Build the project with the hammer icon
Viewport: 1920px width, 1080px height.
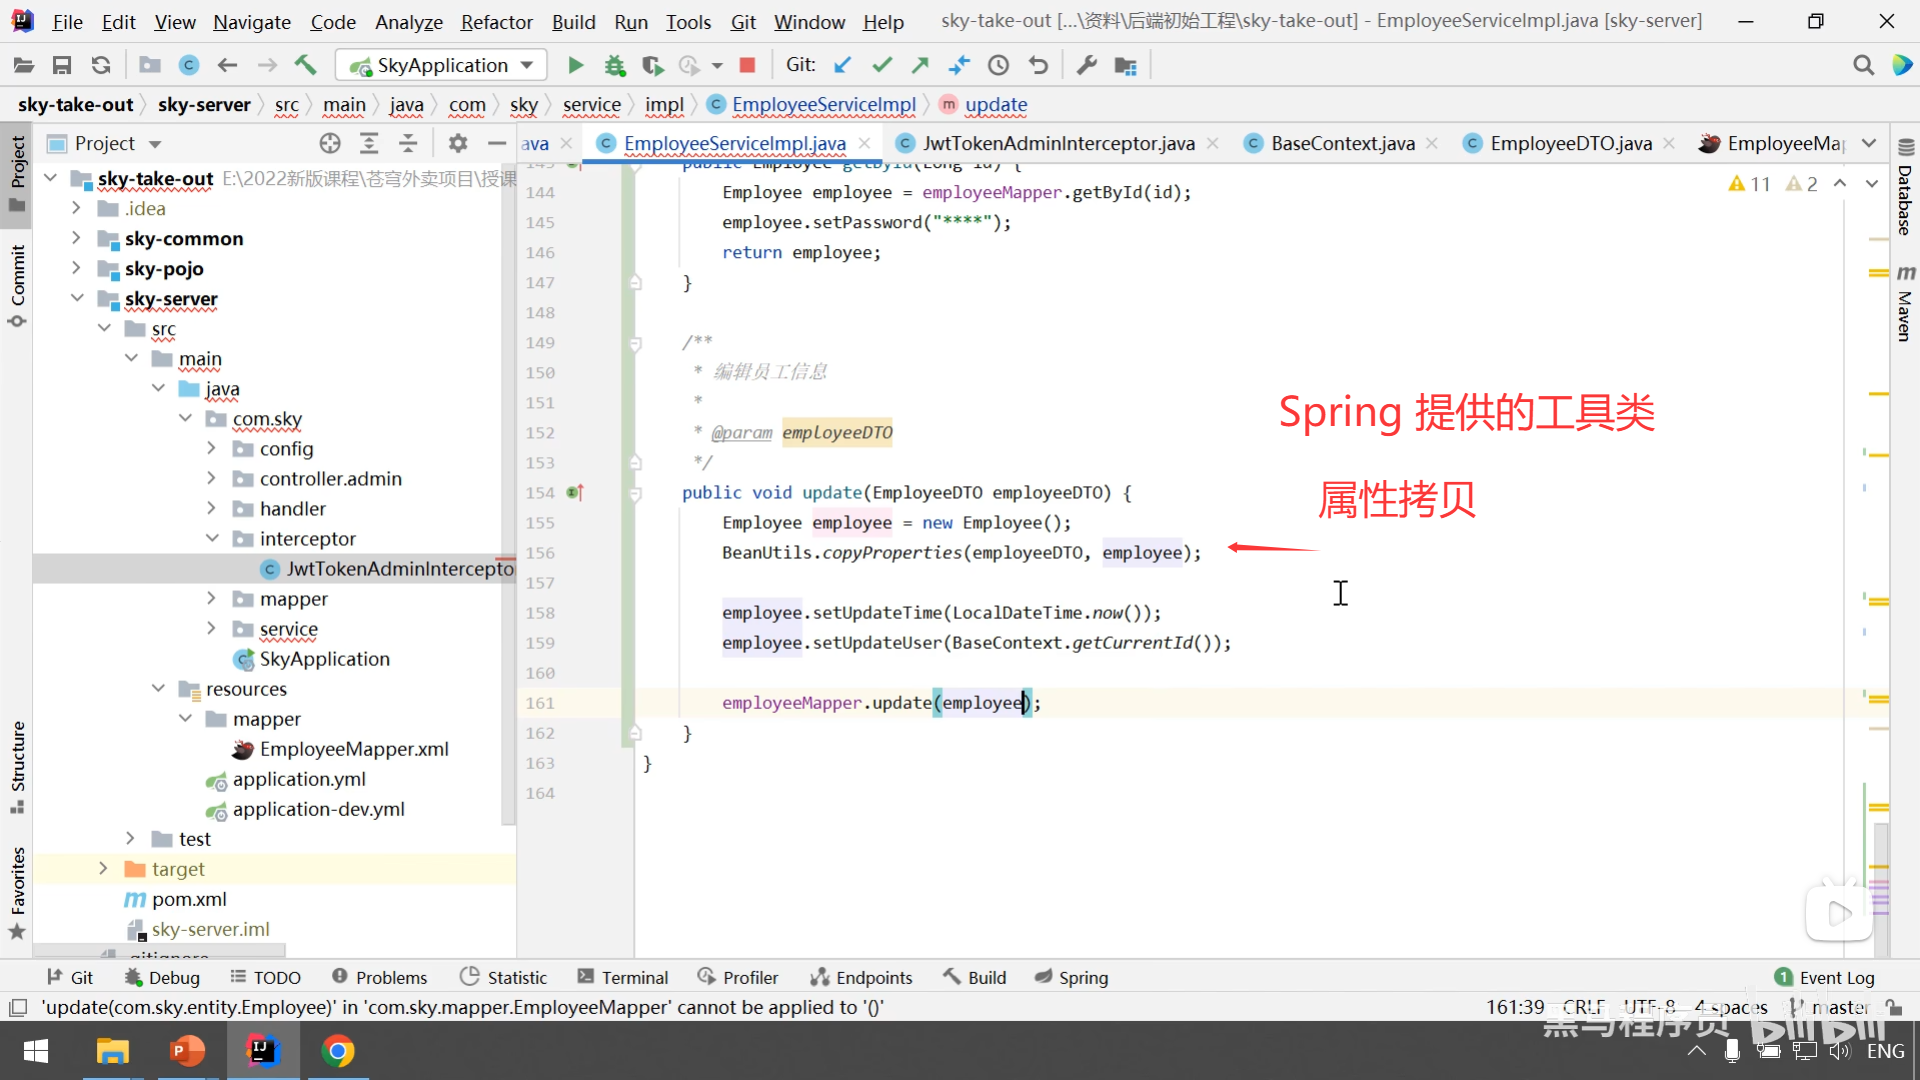point(305,65)
